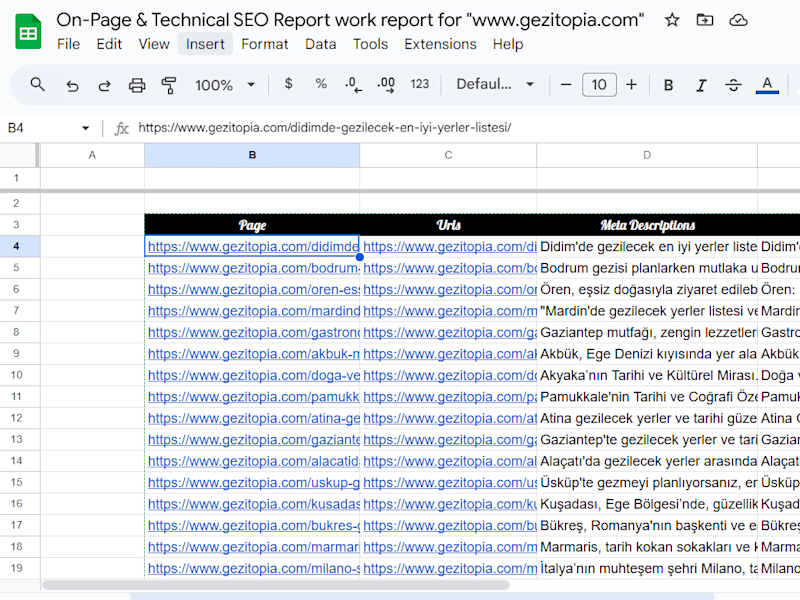This screenshot has width=800, height=600.
Task: Open the Search menus magnifier
Action: pyautogui.click(x=37, y=84)
